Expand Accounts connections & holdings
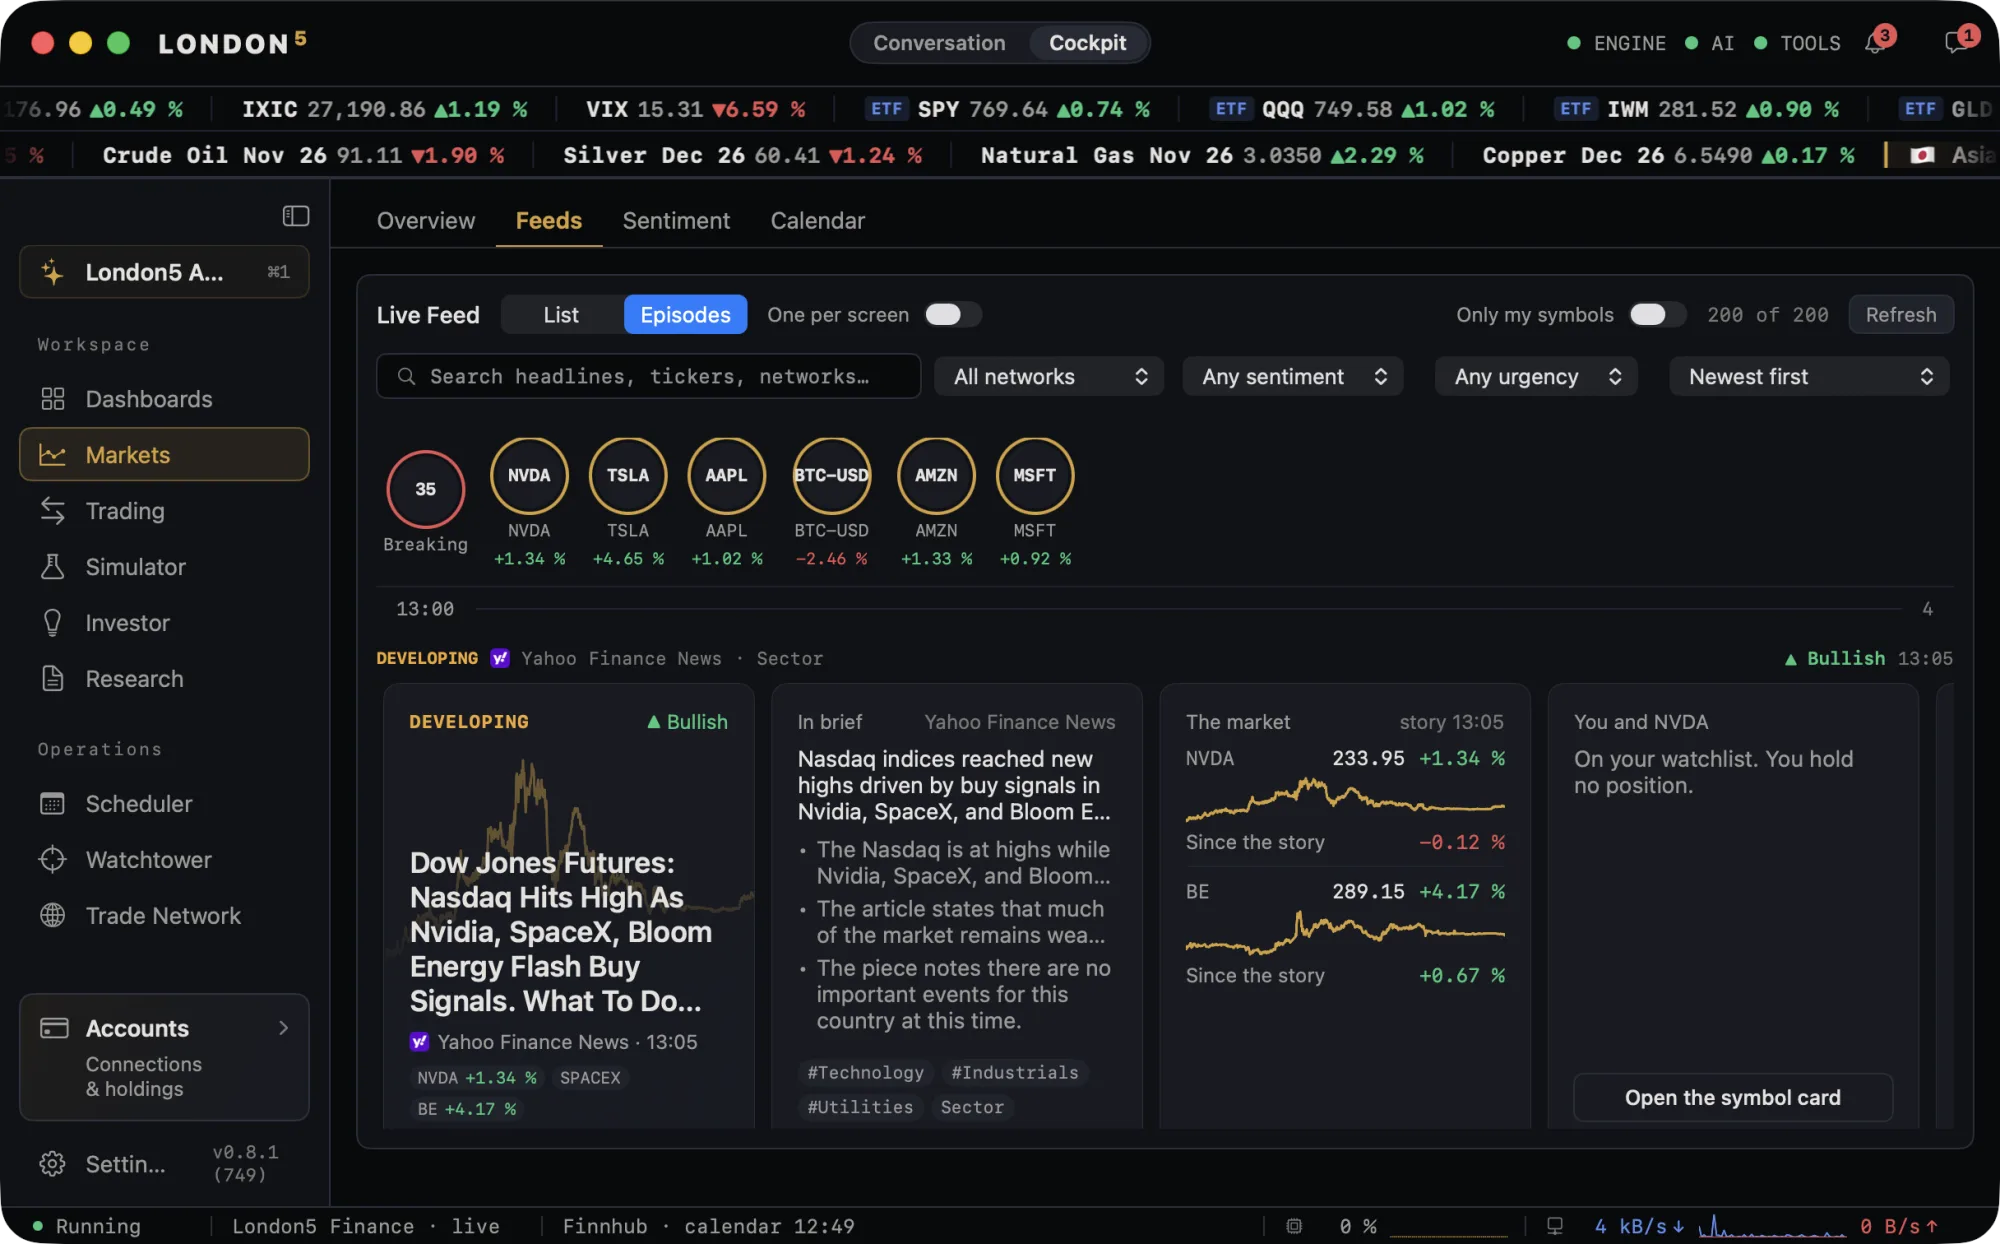Viewport: 2000px width, 1244px height. point(164,1057)
